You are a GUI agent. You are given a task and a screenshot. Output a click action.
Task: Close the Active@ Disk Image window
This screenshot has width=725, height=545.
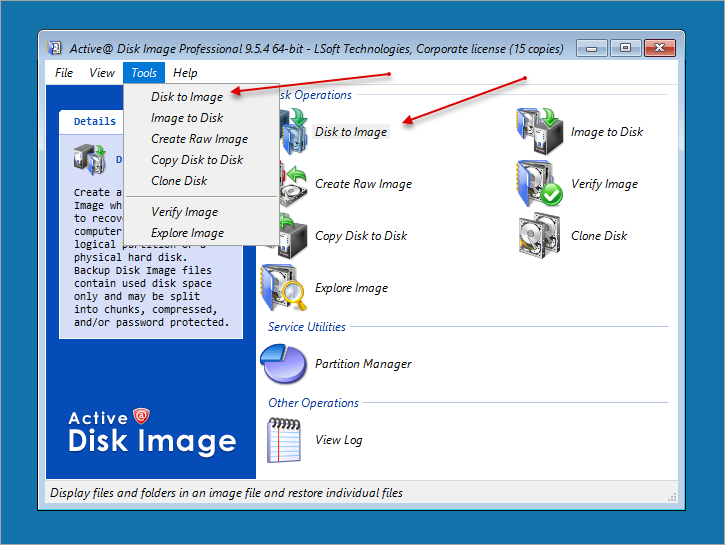pos(660,48)
